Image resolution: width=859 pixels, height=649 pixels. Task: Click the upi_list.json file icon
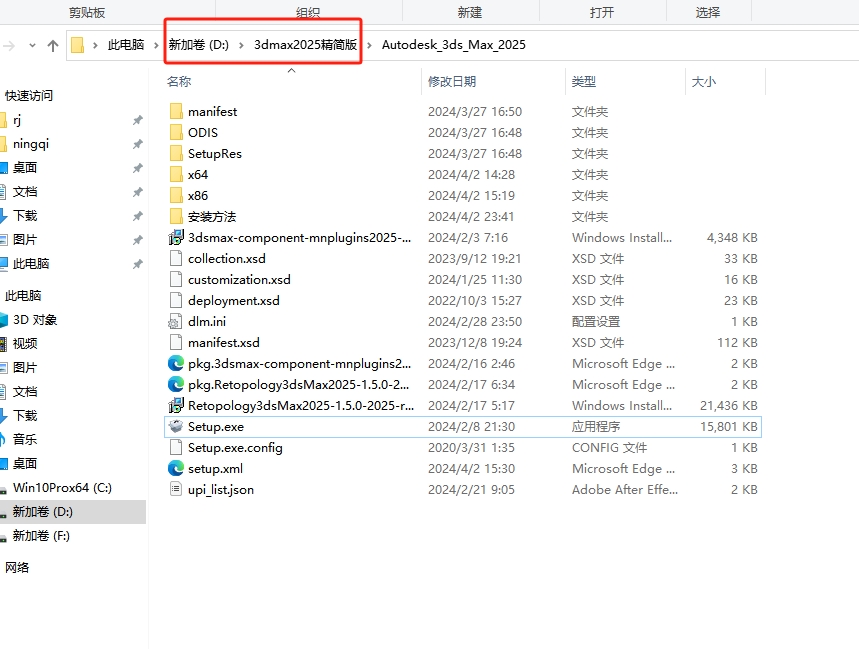[176, 490]
